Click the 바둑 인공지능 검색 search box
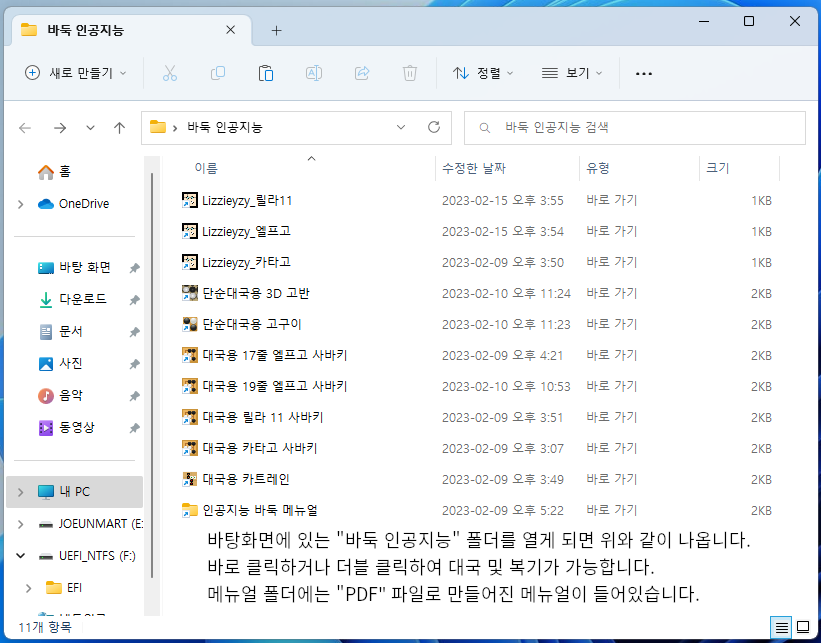Screen dimensions: 821x643 pyautogui.click(x=635, y=127)
